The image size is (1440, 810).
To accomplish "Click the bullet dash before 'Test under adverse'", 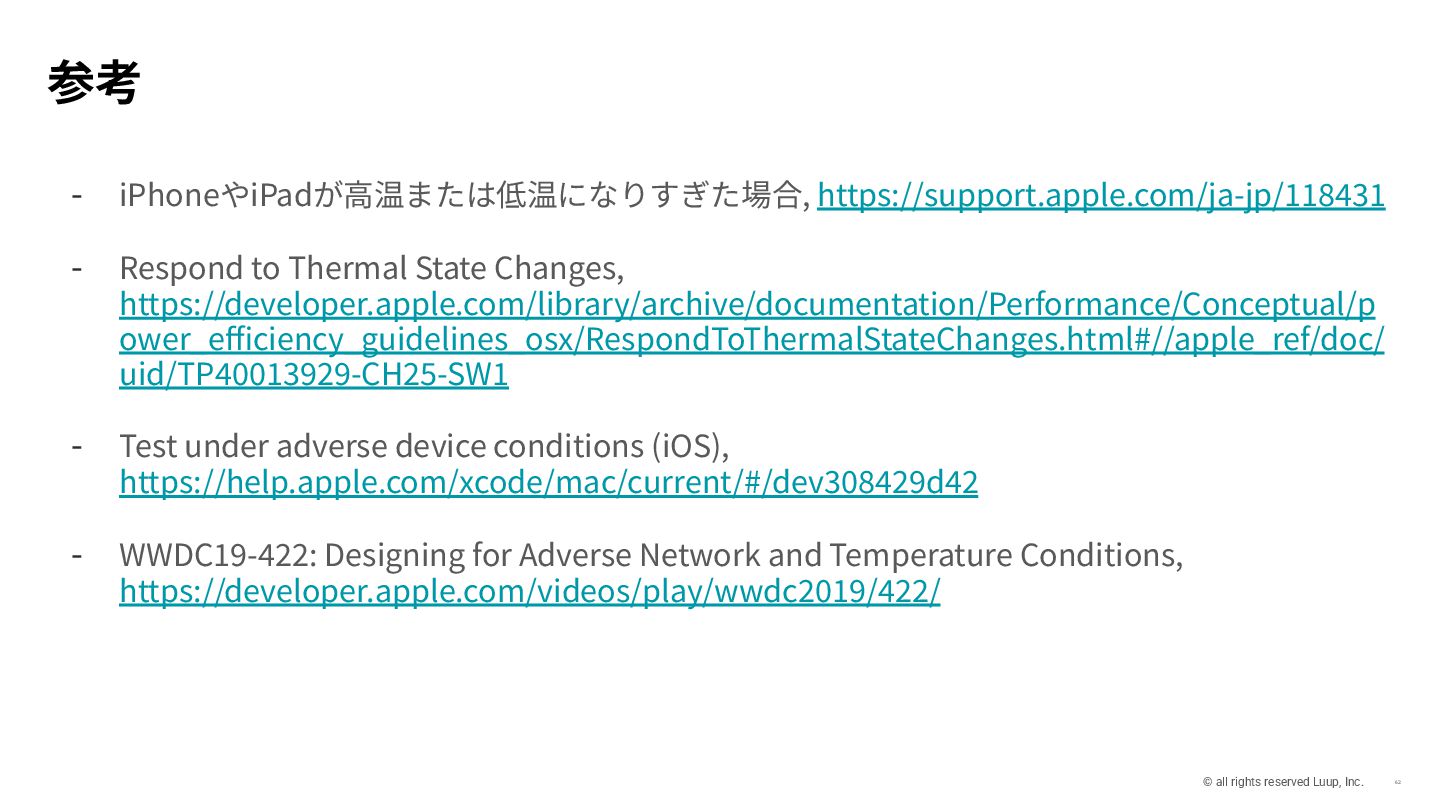I will (76, 444).
